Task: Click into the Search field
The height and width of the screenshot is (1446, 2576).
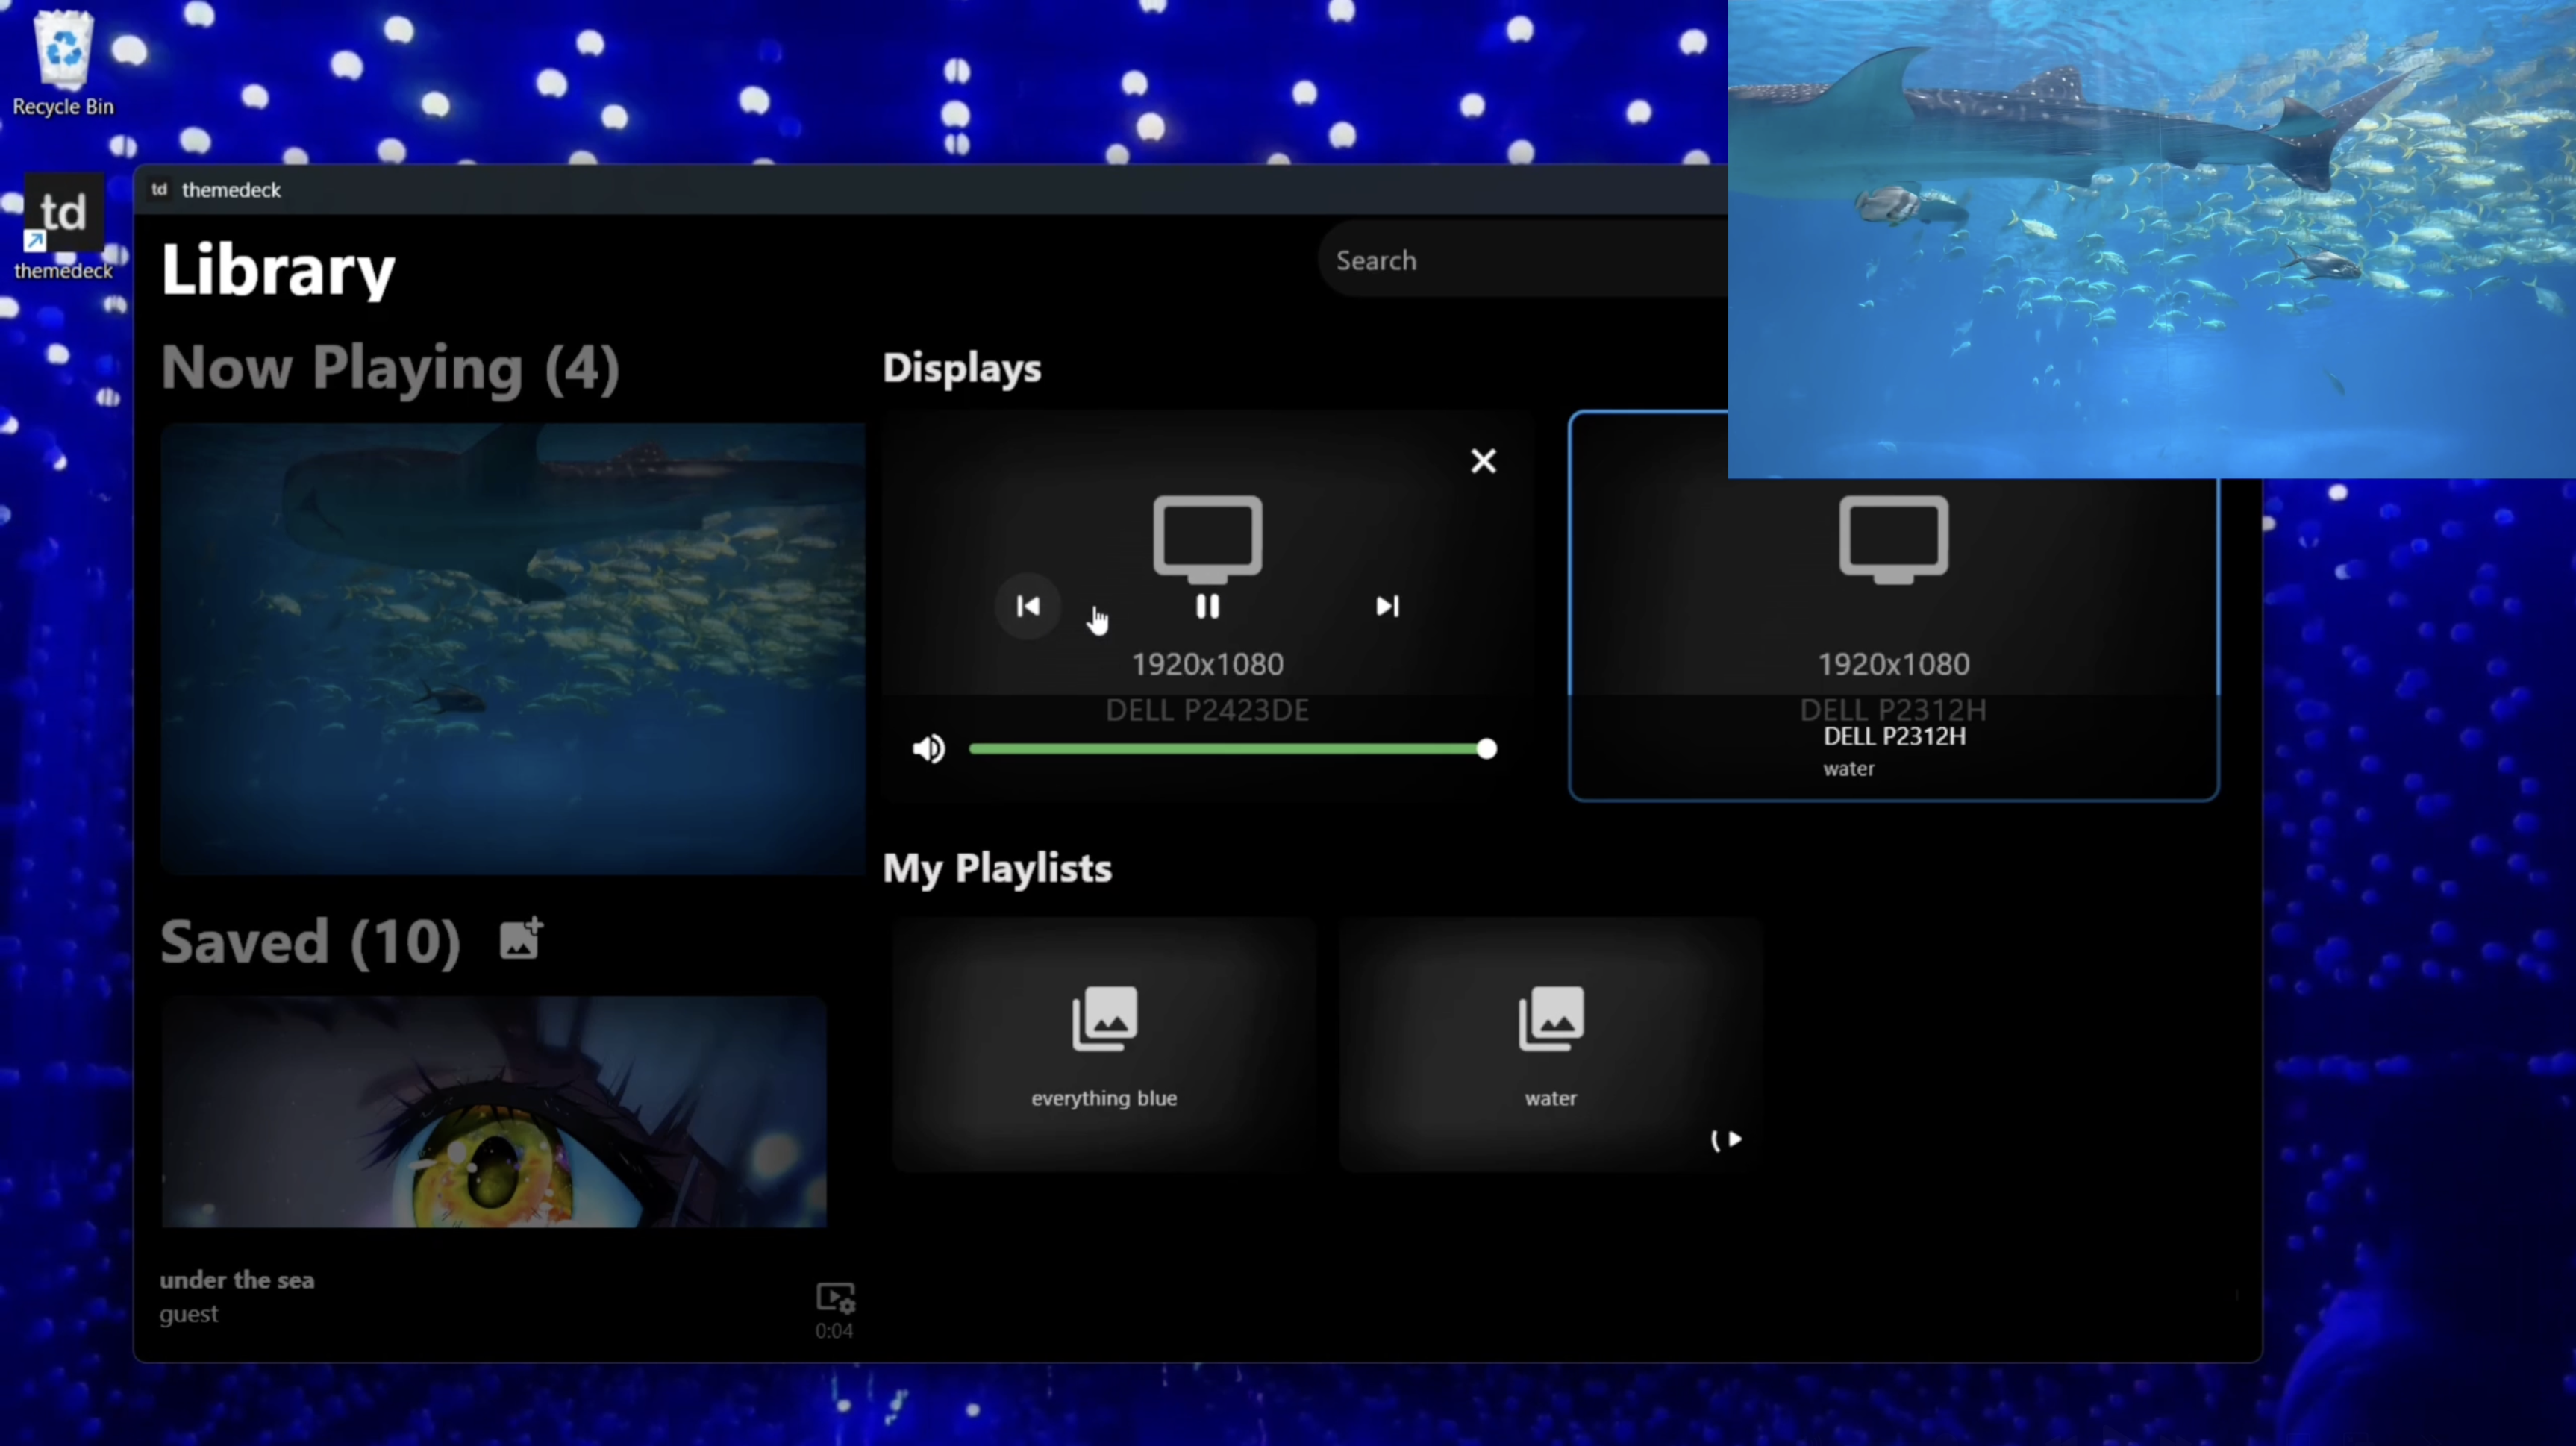Action: (x=1522, y=260)
